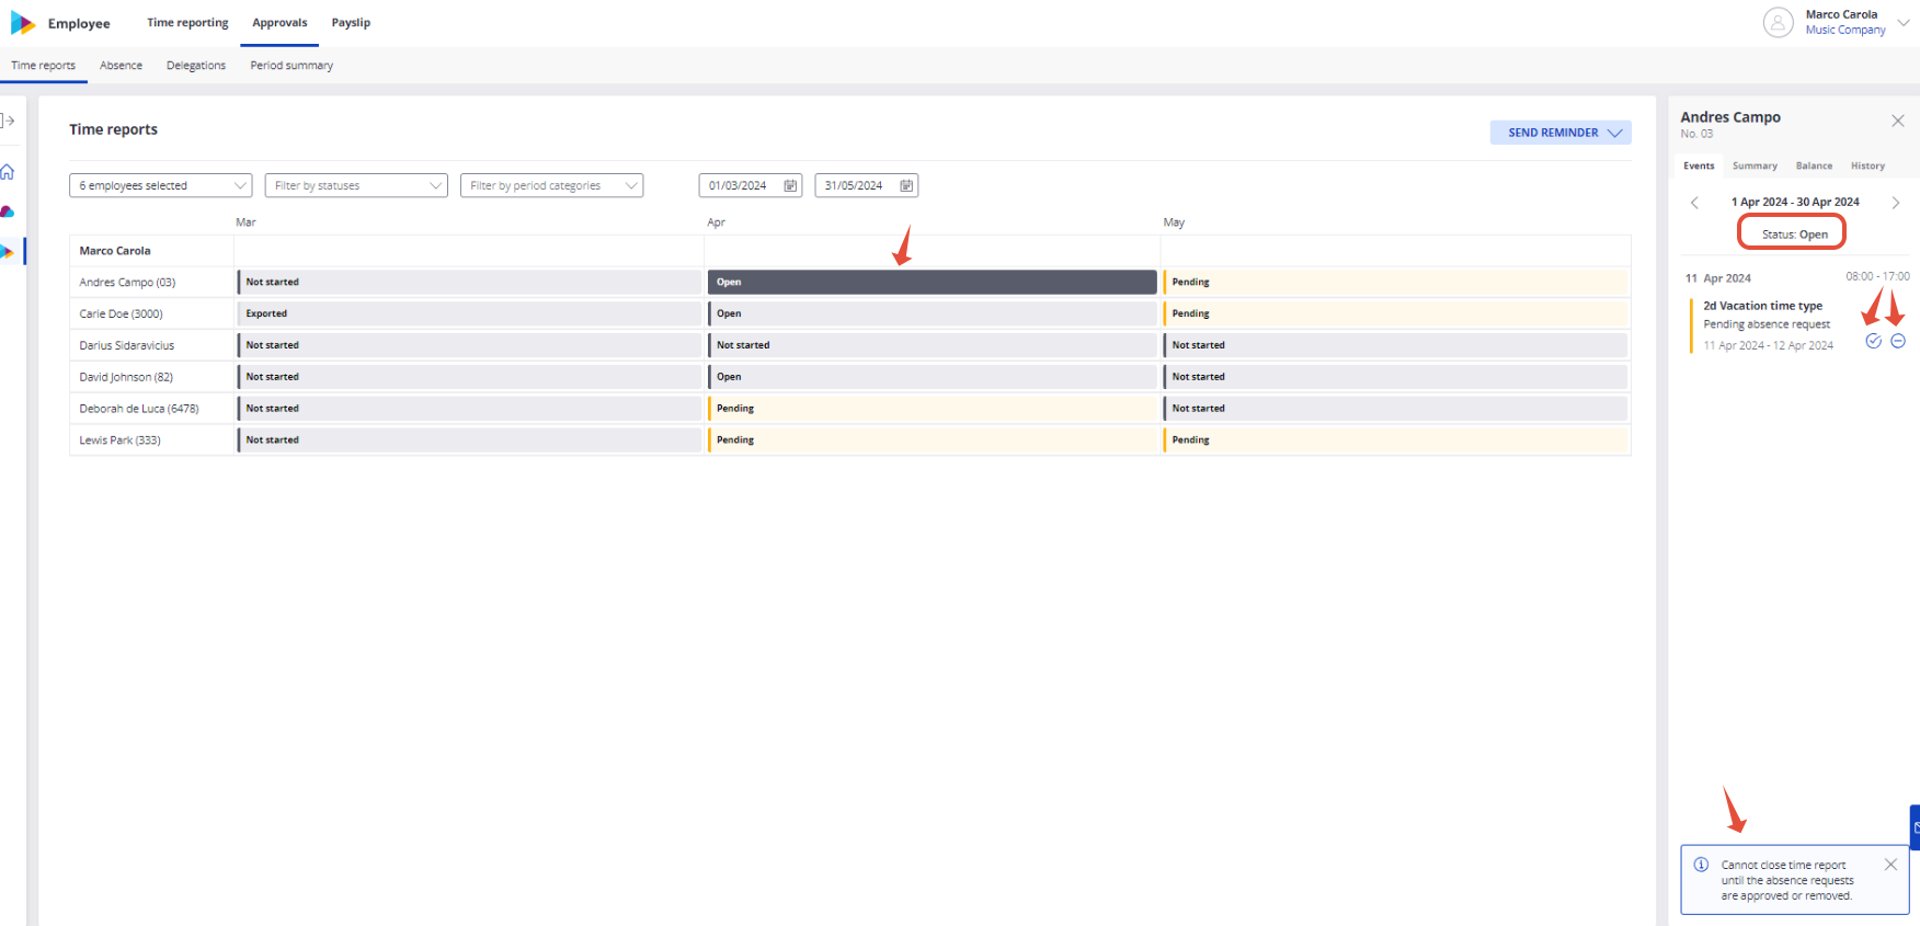Open the Time reporting menu
The image size is (1920, 926).
188,23
